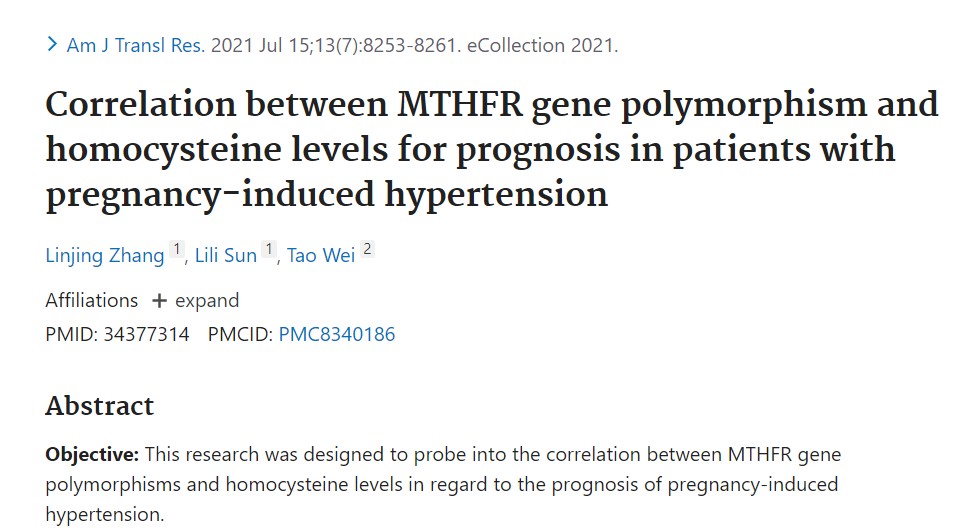Viewport: 968px width, 528px height.
Task: Click affiliation superscript 1 beside Lili Sun
Action: [x=268, y=250]
